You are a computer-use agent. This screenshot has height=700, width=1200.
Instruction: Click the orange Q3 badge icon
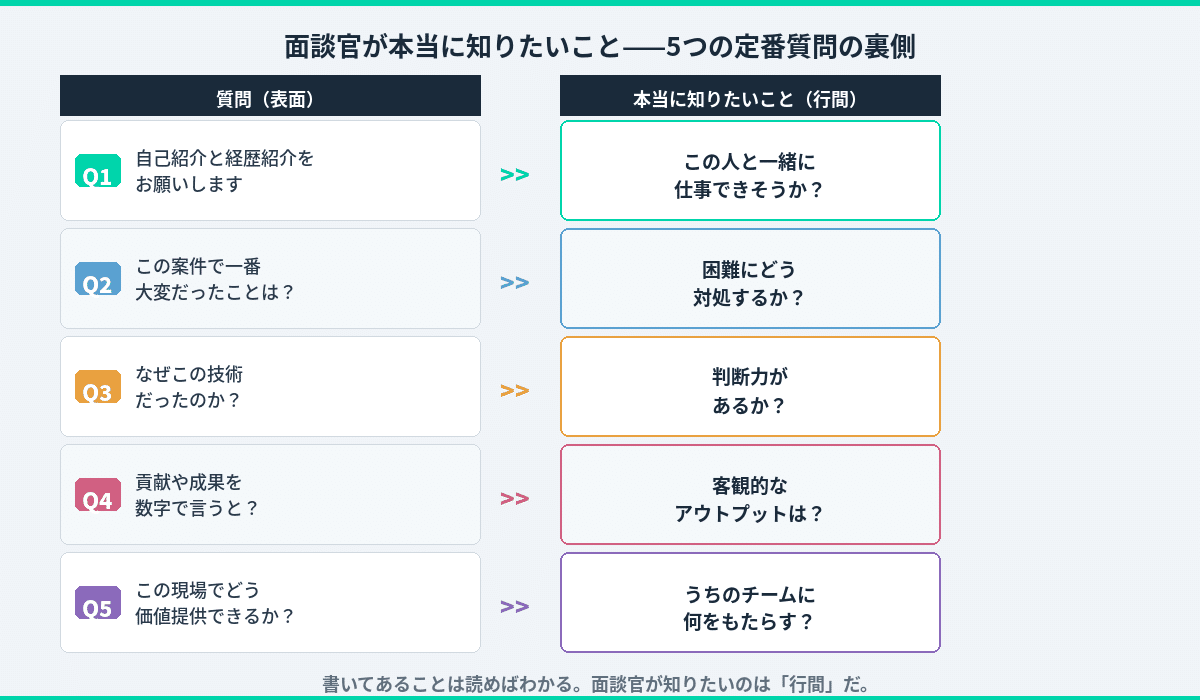tap(97, 387)
